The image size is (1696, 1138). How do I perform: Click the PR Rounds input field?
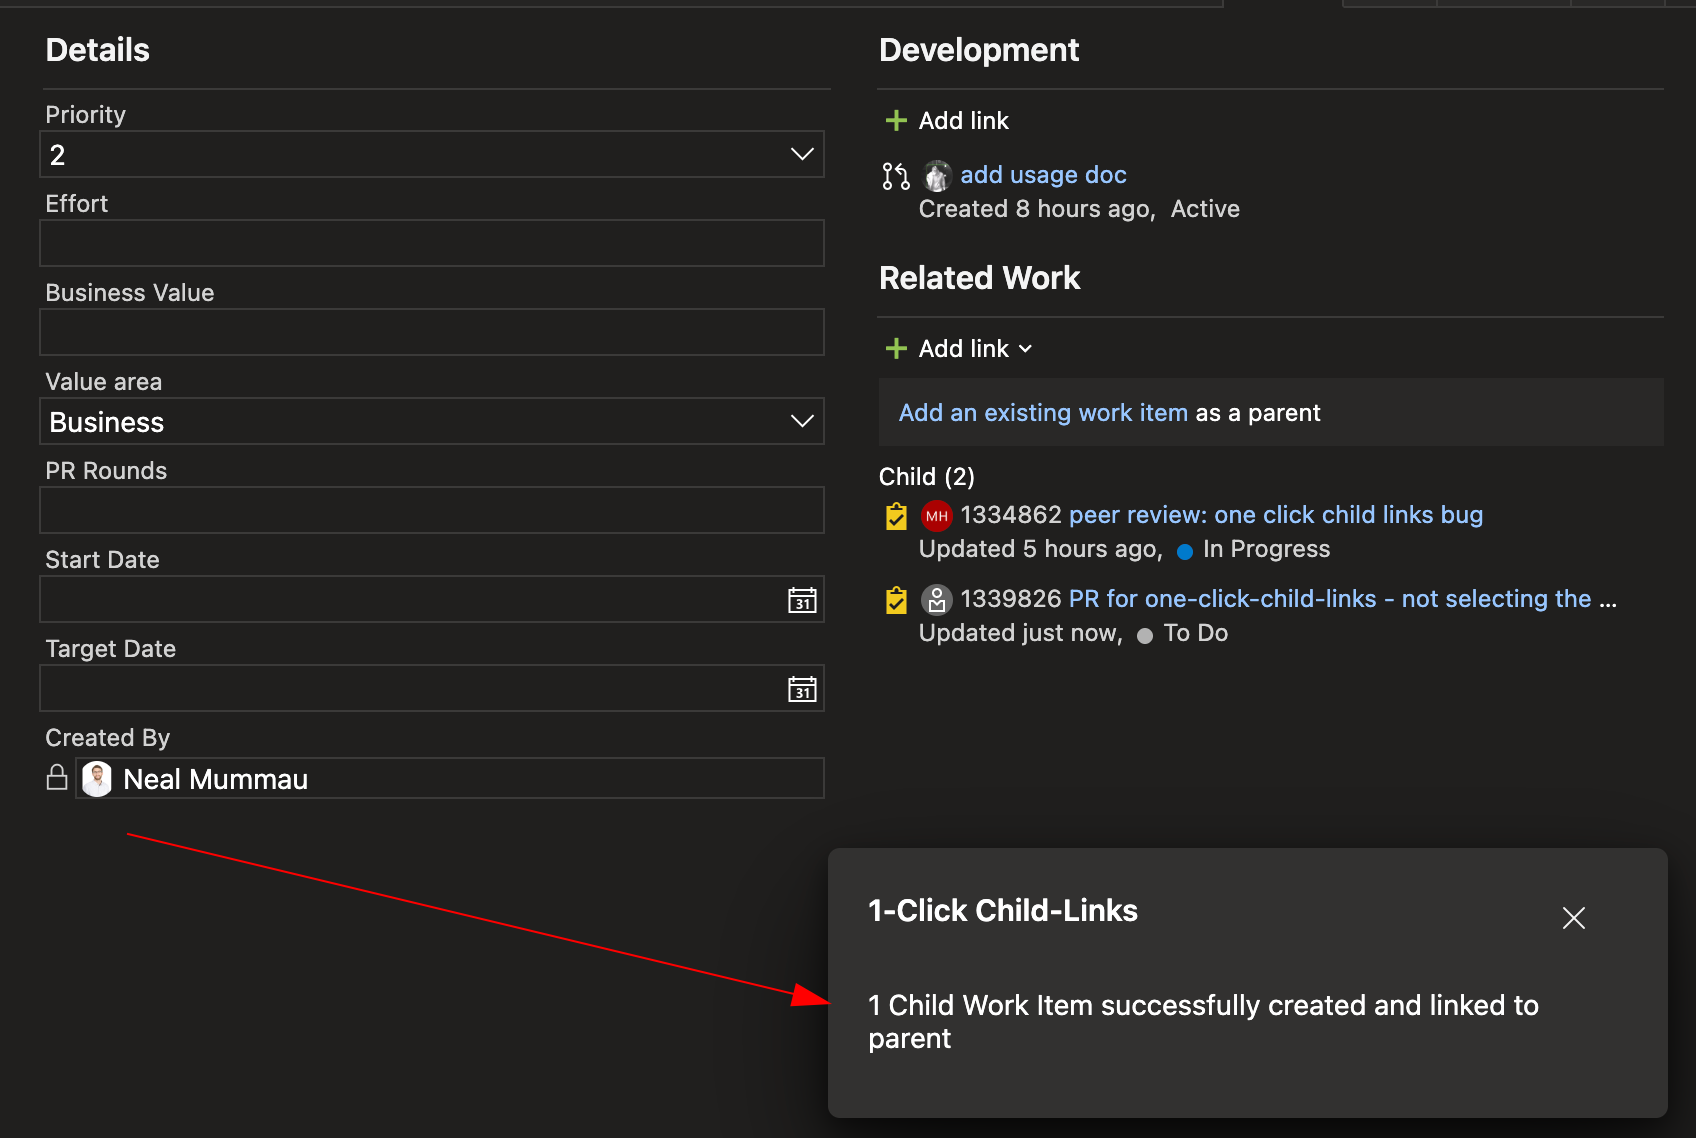[431, 510]
